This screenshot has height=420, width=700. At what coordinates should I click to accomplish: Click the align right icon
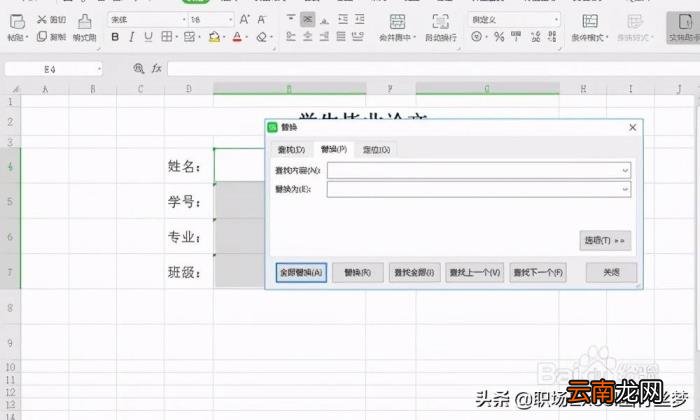coord(325,37)
